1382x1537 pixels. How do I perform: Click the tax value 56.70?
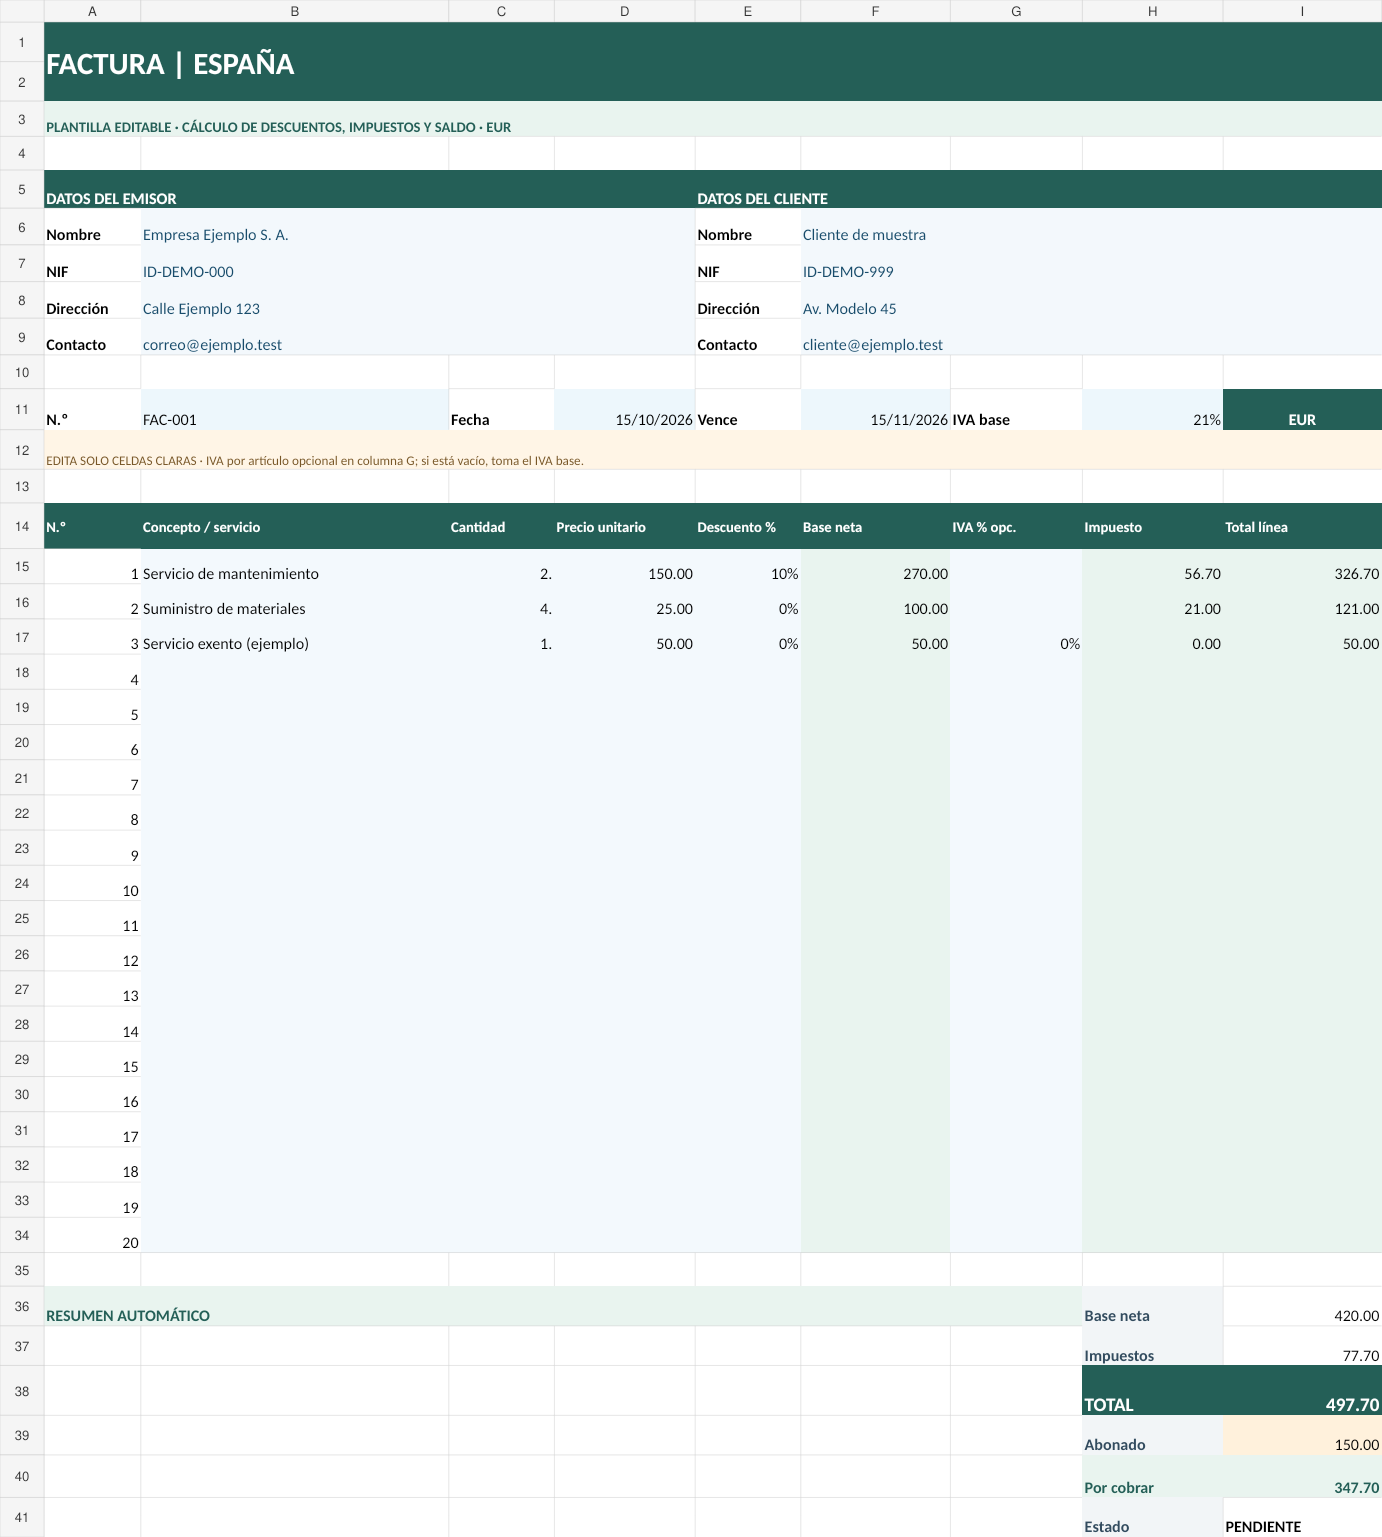[x=1153, y=567]
